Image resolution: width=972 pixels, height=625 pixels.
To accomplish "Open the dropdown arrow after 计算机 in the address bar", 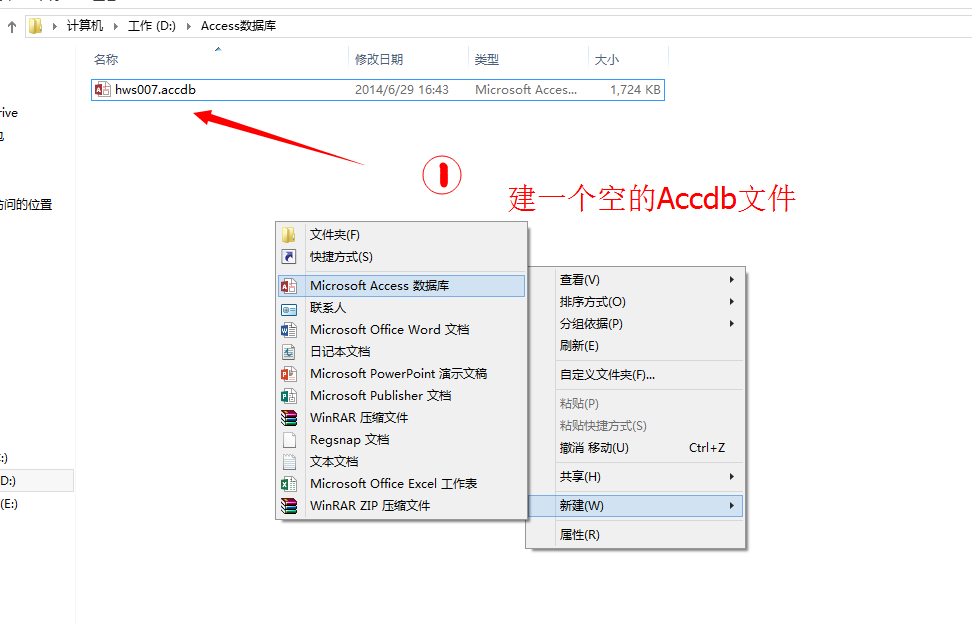I will coord(115,26).
